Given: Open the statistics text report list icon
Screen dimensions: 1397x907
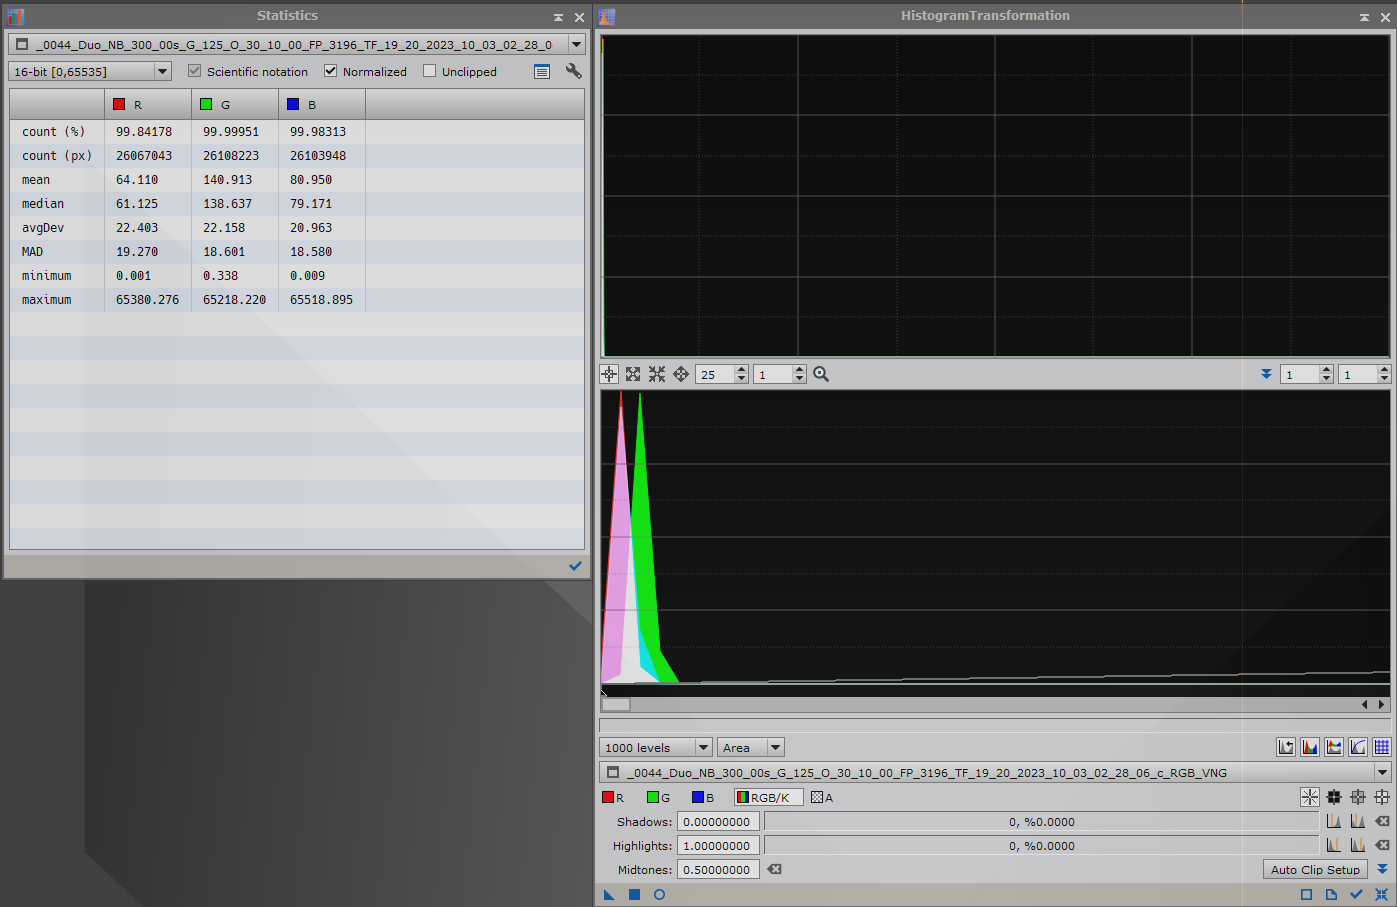Looking at the screenshot, I should pos(542,71).
